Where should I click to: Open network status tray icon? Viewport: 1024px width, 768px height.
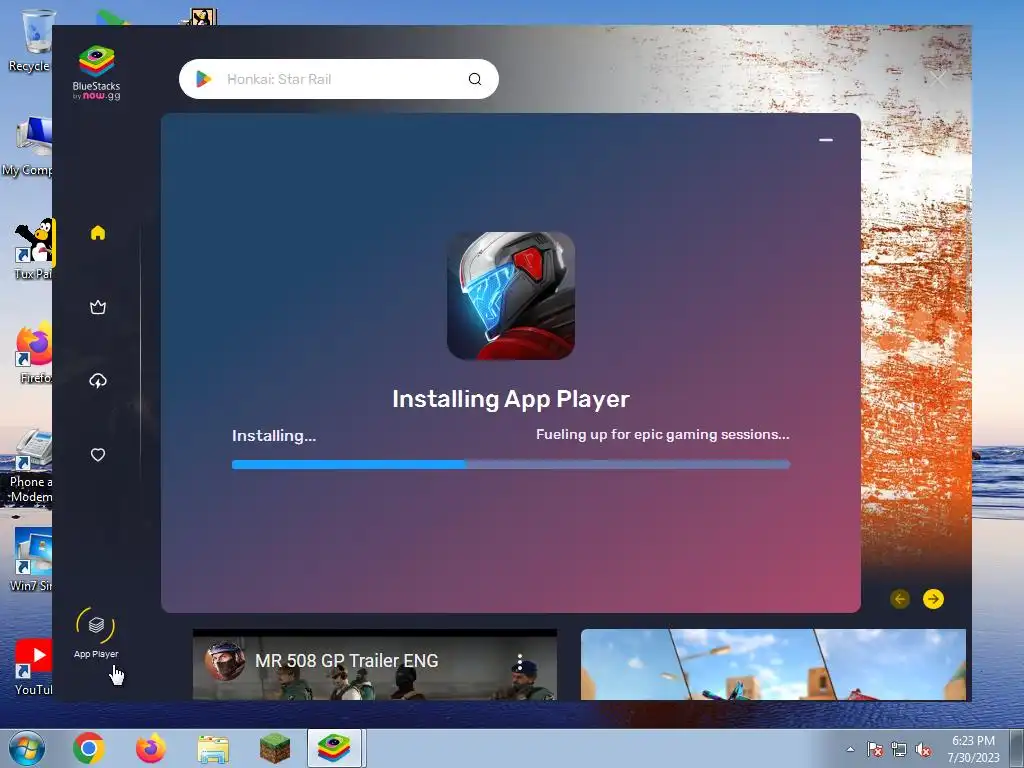(899, 749)
